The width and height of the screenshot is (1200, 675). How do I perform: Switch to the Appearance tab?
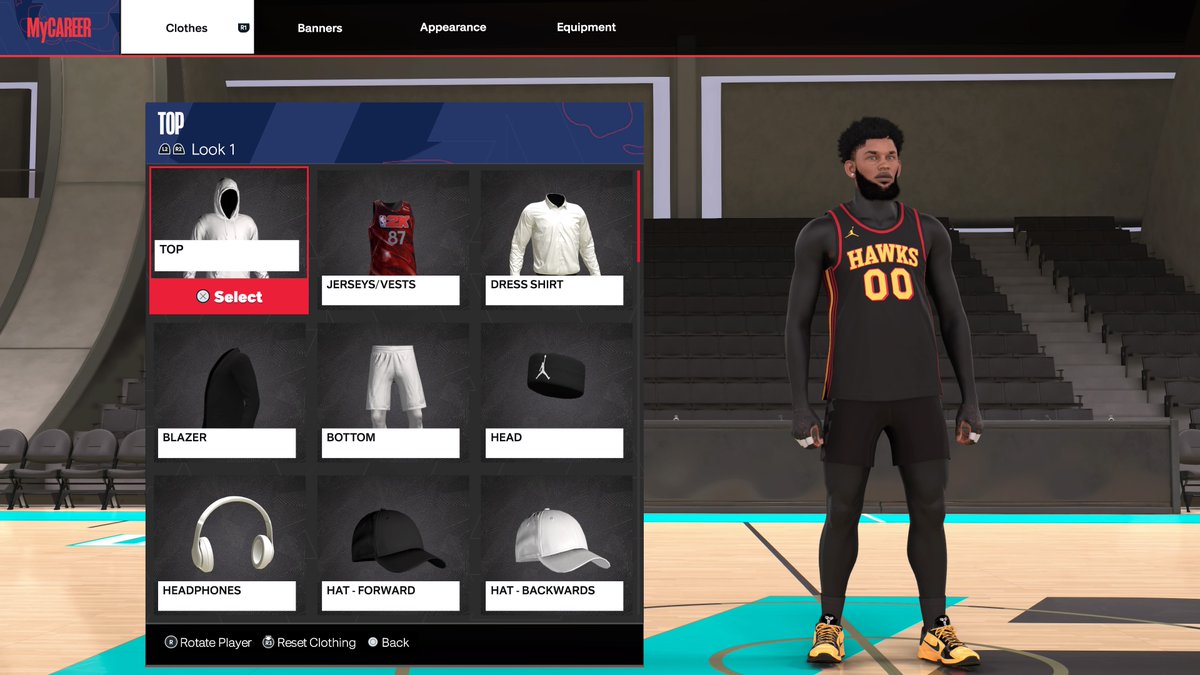pyautogui.click(x=453, y=27)
